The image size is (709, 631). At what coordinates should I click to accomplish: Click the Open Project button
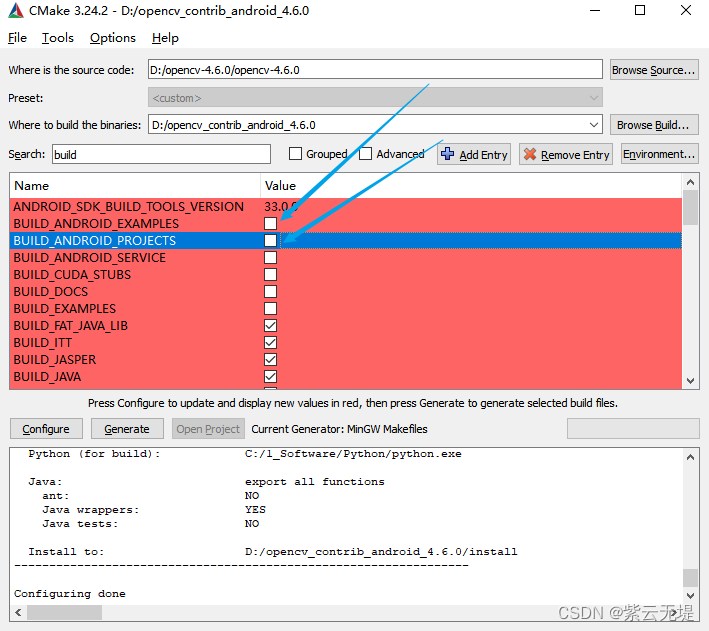pyautogui.click(x=208, y=429)
